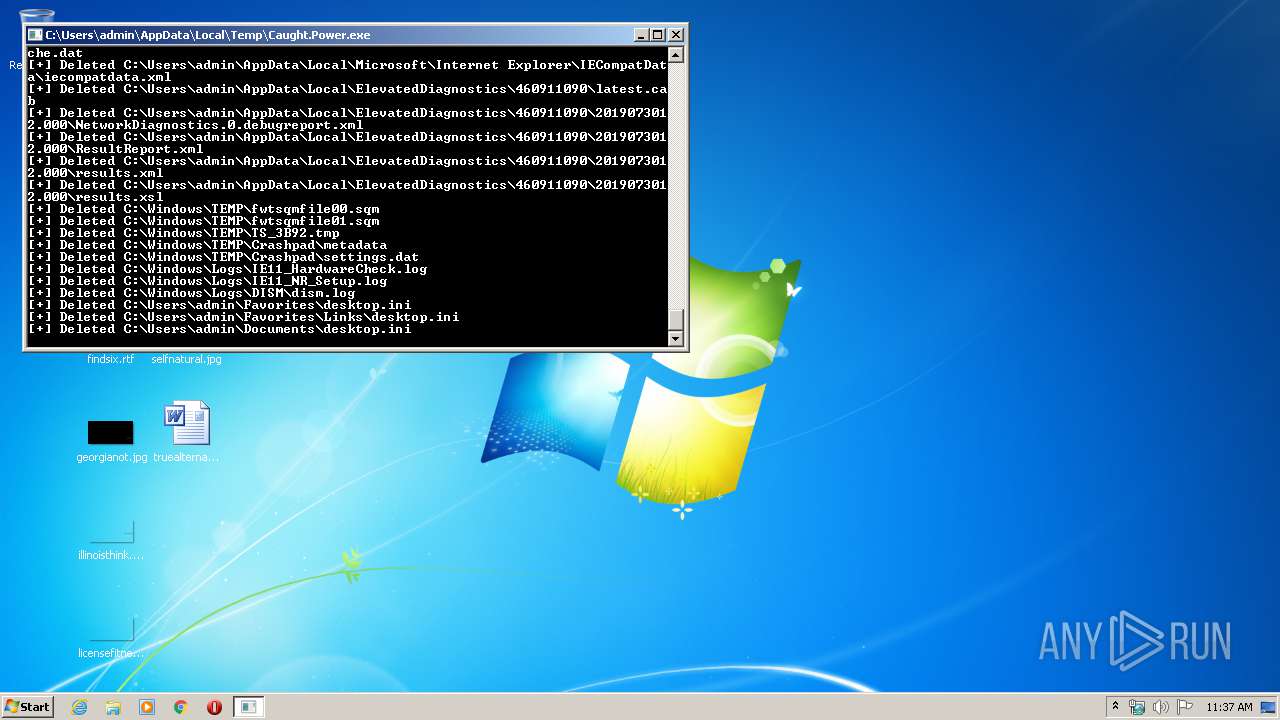Click the line deleting IE11_NR_Setup.log

tap(207, 281)
